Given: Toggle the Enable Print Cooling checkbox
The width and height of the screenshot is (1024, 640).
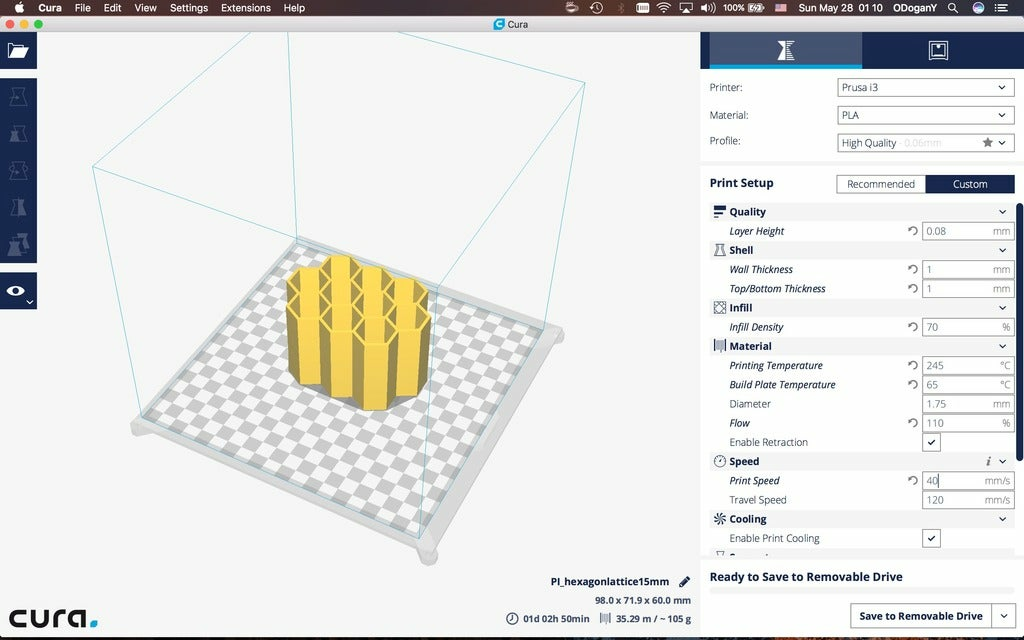Looking at the screenshot, I should (931, 538).
